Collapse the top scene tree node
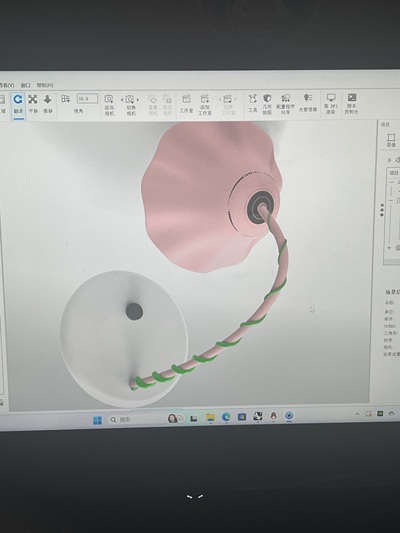The image size is (400, 533). pyautogui.click(x=392, y=183)
